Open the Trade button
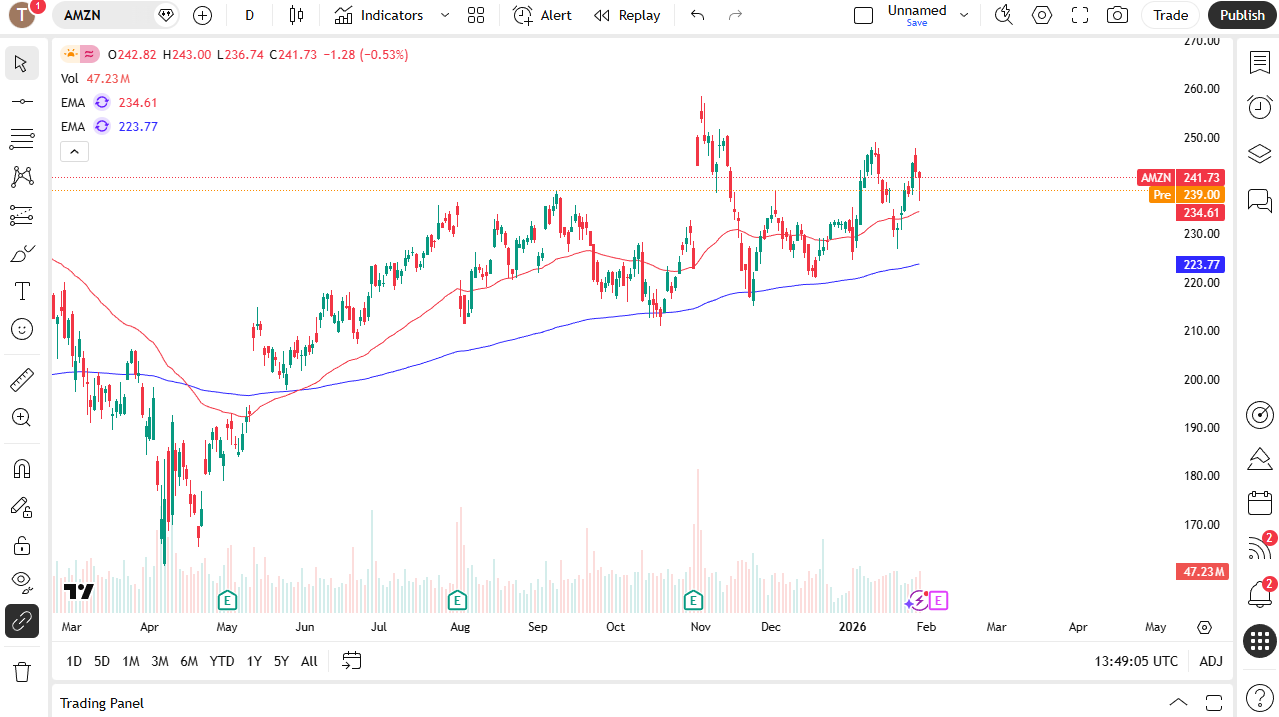The width and height of the screenshot is (1279, 717). 1171,15
